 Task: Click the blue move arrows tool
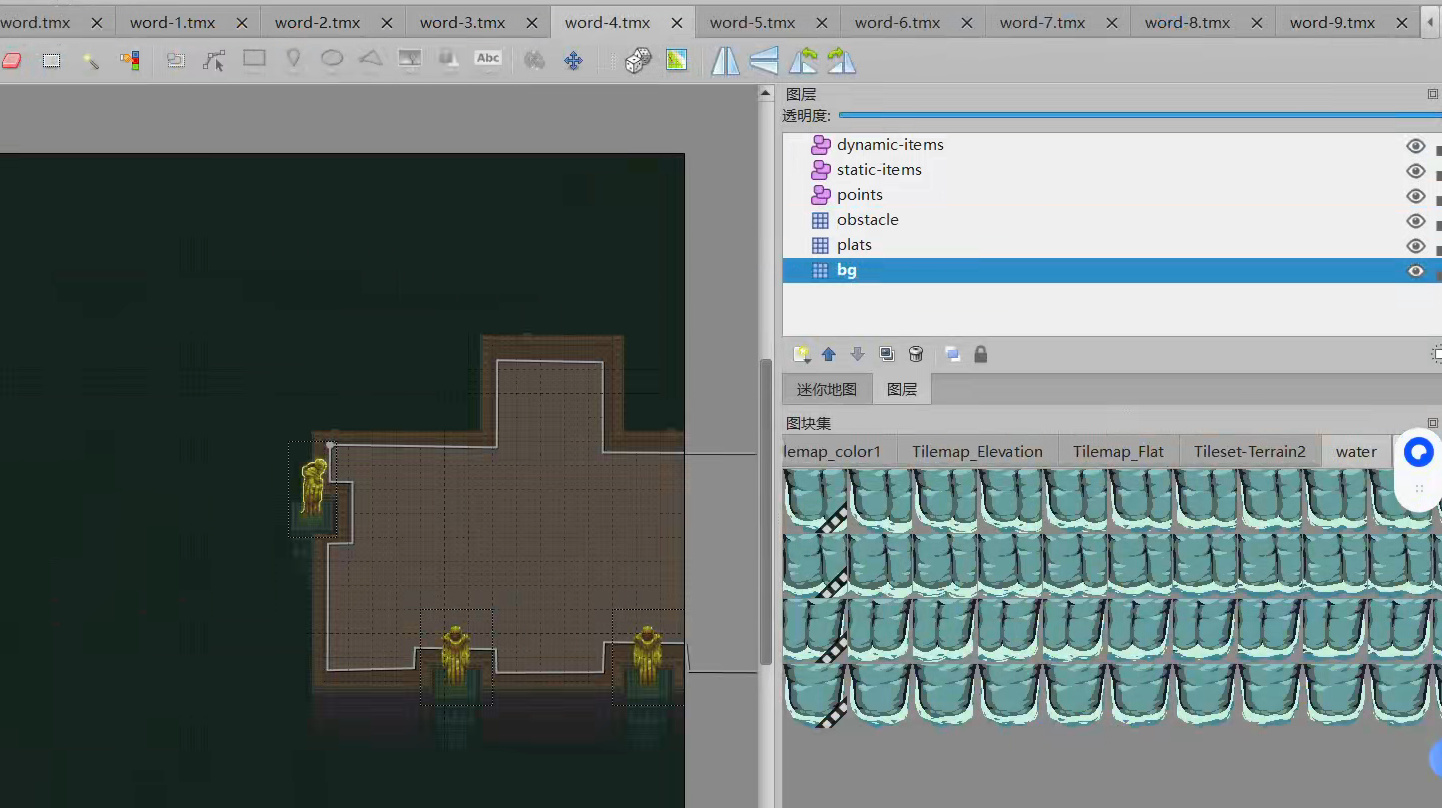pos(573,61)
